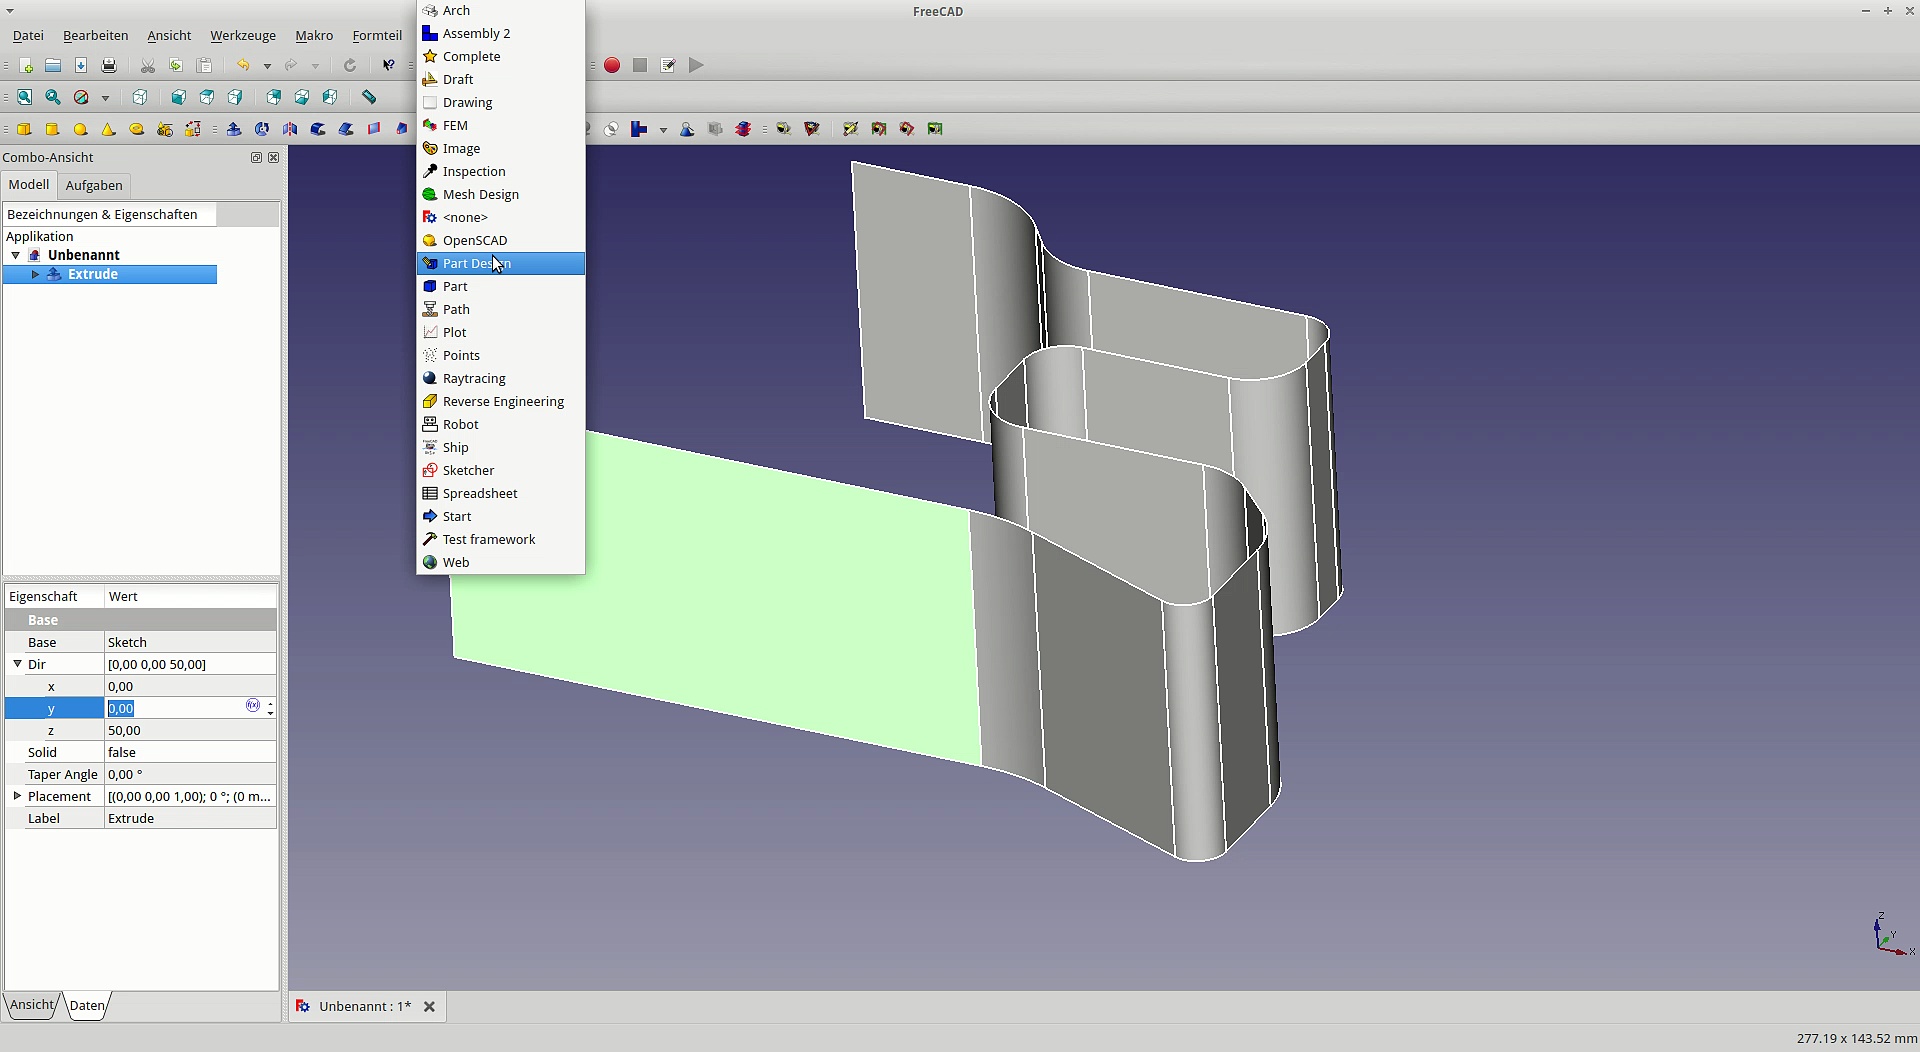Start macro recording with red button
This screenshot has width=1920, height=1052.
pyautogui.click(x=612, y=66)
